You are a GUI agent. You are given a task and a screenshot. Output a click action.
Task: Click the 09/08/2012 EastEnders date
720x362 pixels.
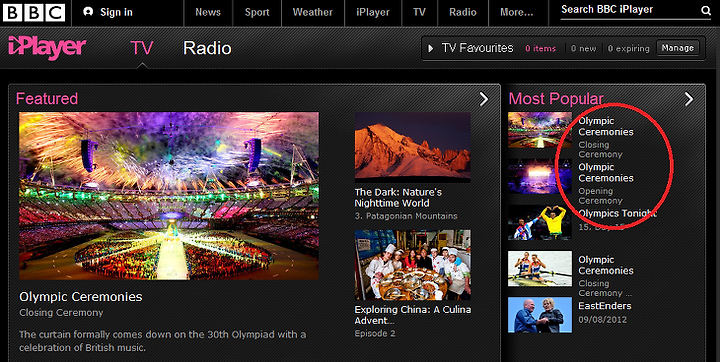602,320
